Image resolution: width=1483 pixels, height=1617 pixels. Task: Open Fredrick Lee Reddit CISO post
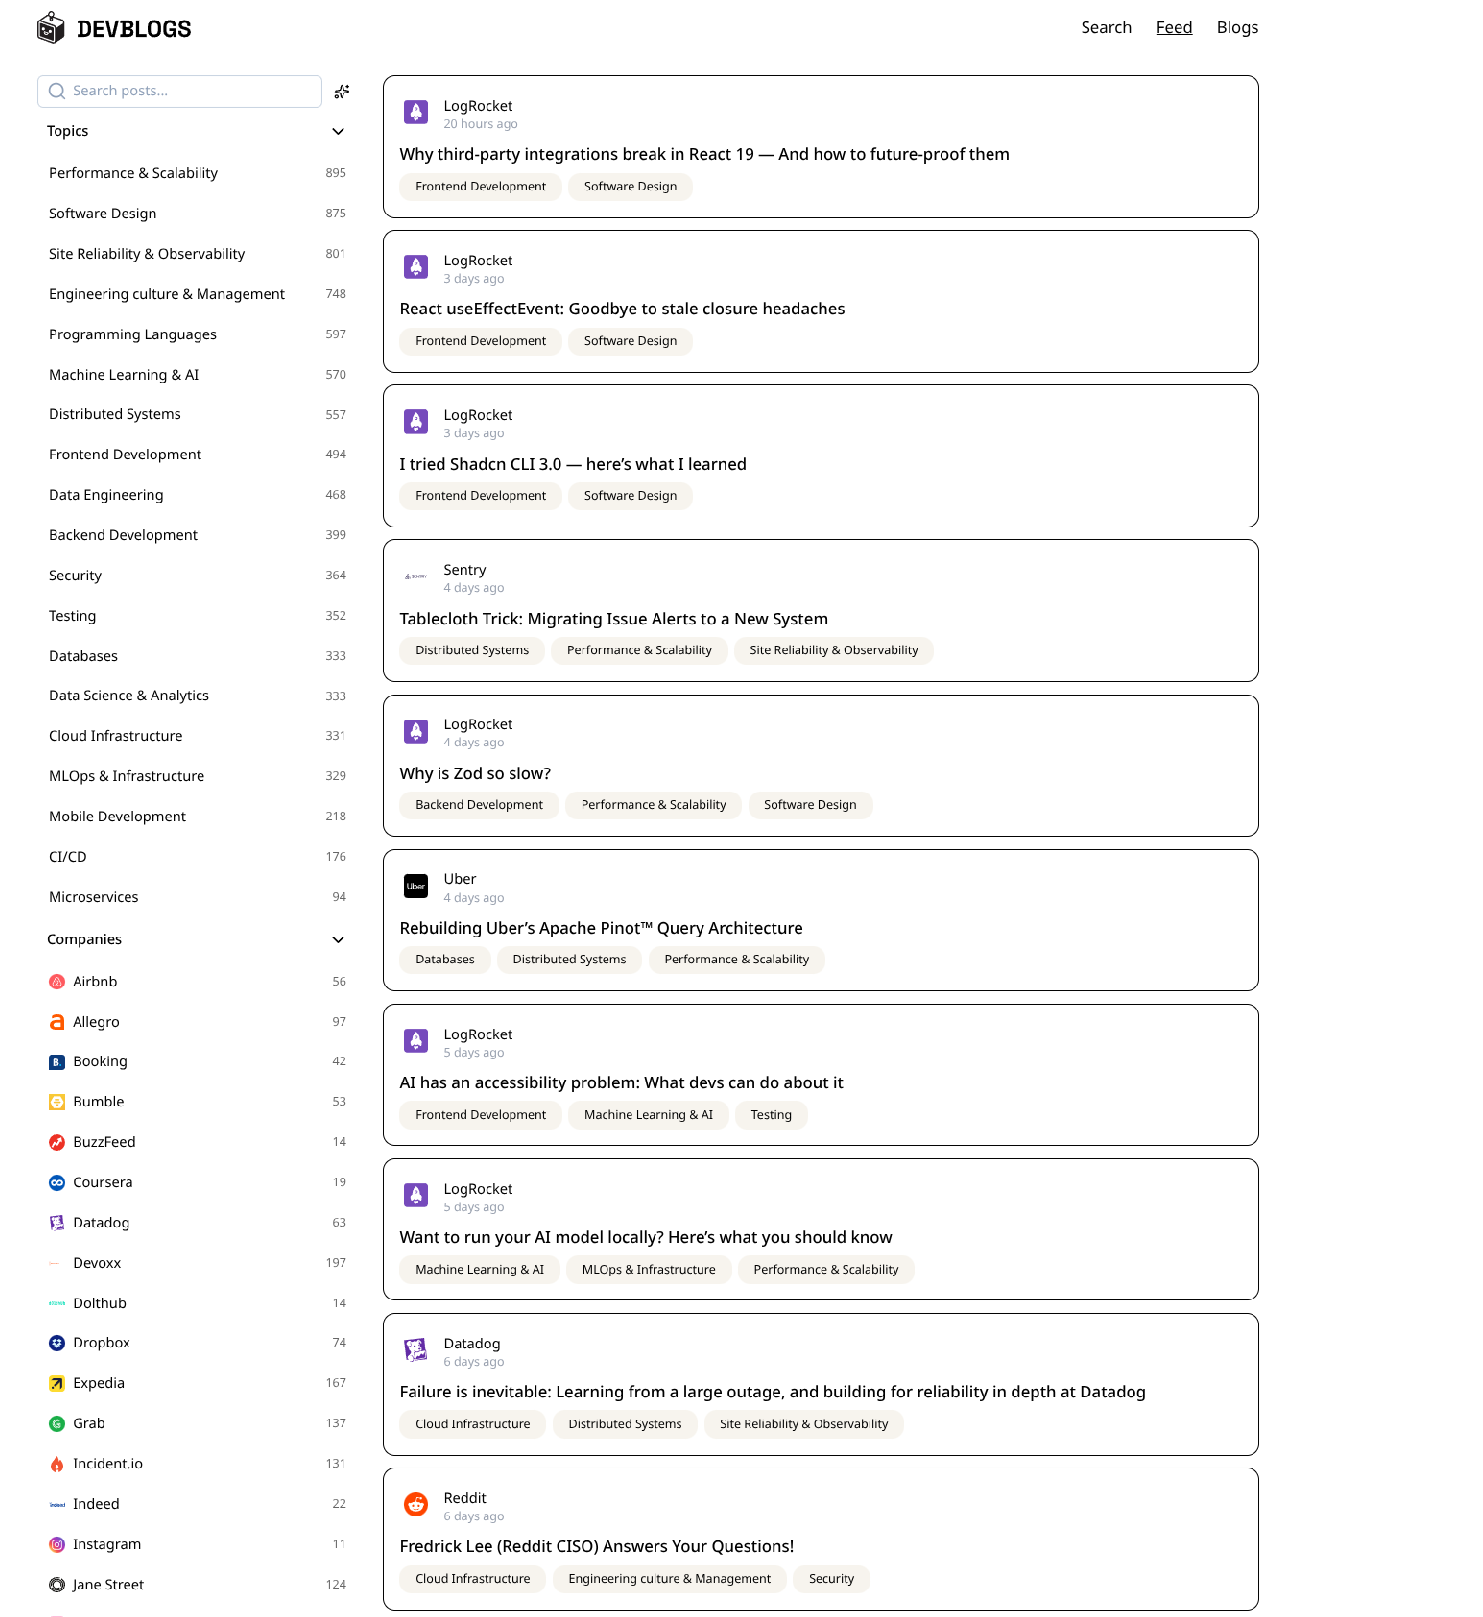pyautogui.click(x=597, y=1546)
